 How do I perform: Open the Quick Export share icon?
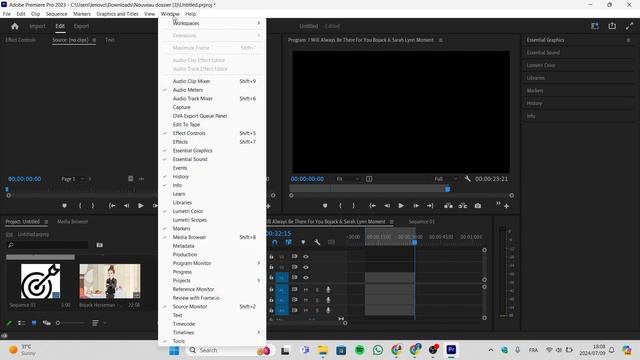pos(612,26)
